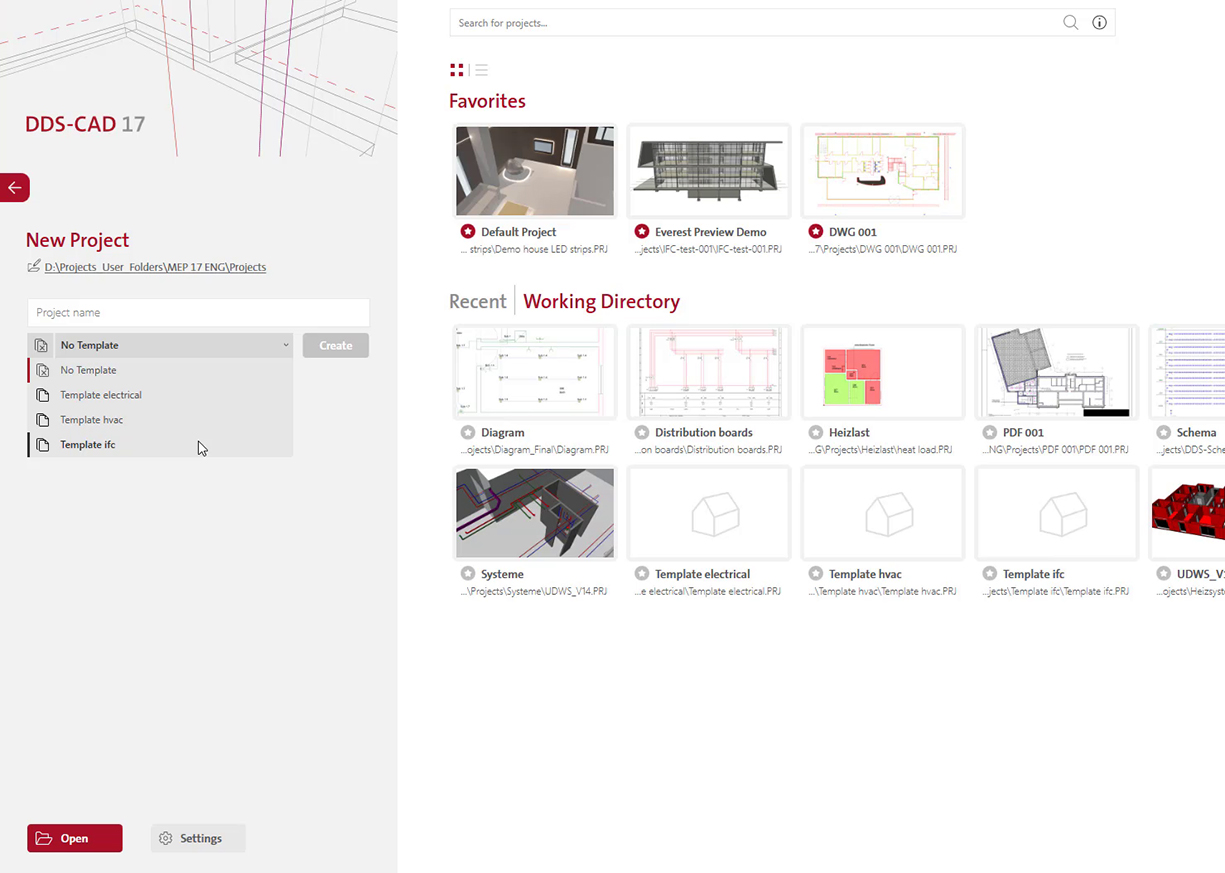Favorite the Schema project star
1225x873 pixels.
[1164, 433]
